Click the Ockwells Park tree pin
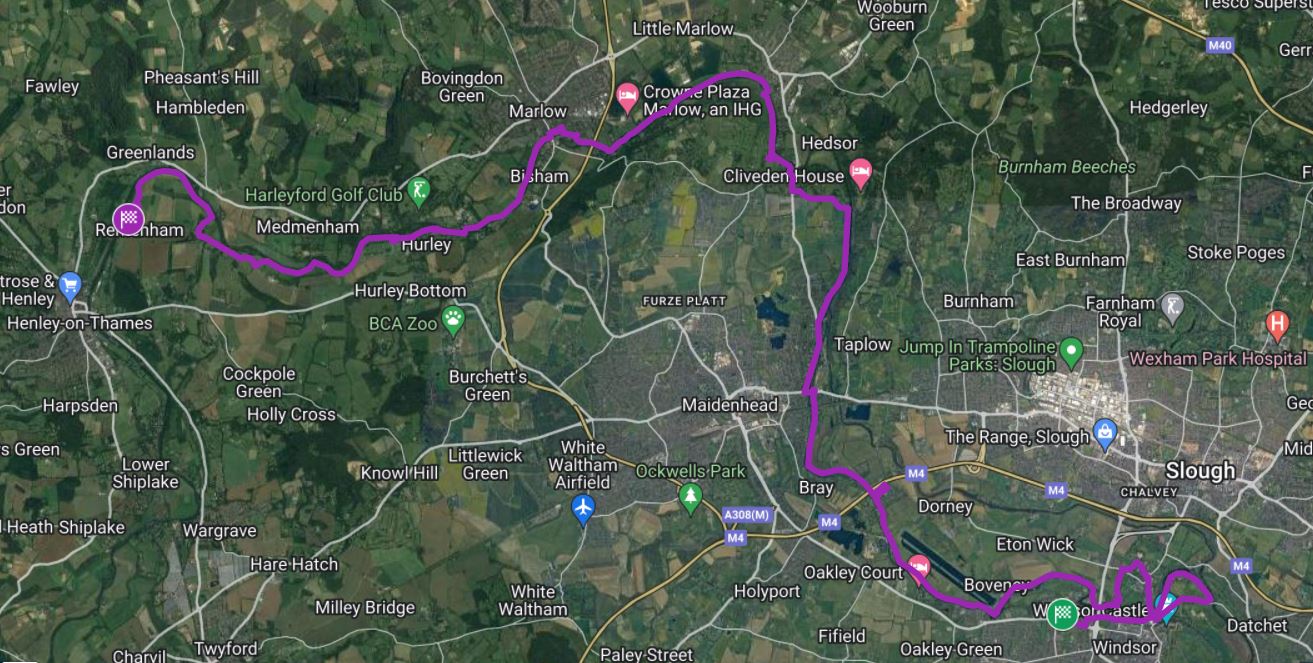1313x663 pixels. click(x=690, y=497)
